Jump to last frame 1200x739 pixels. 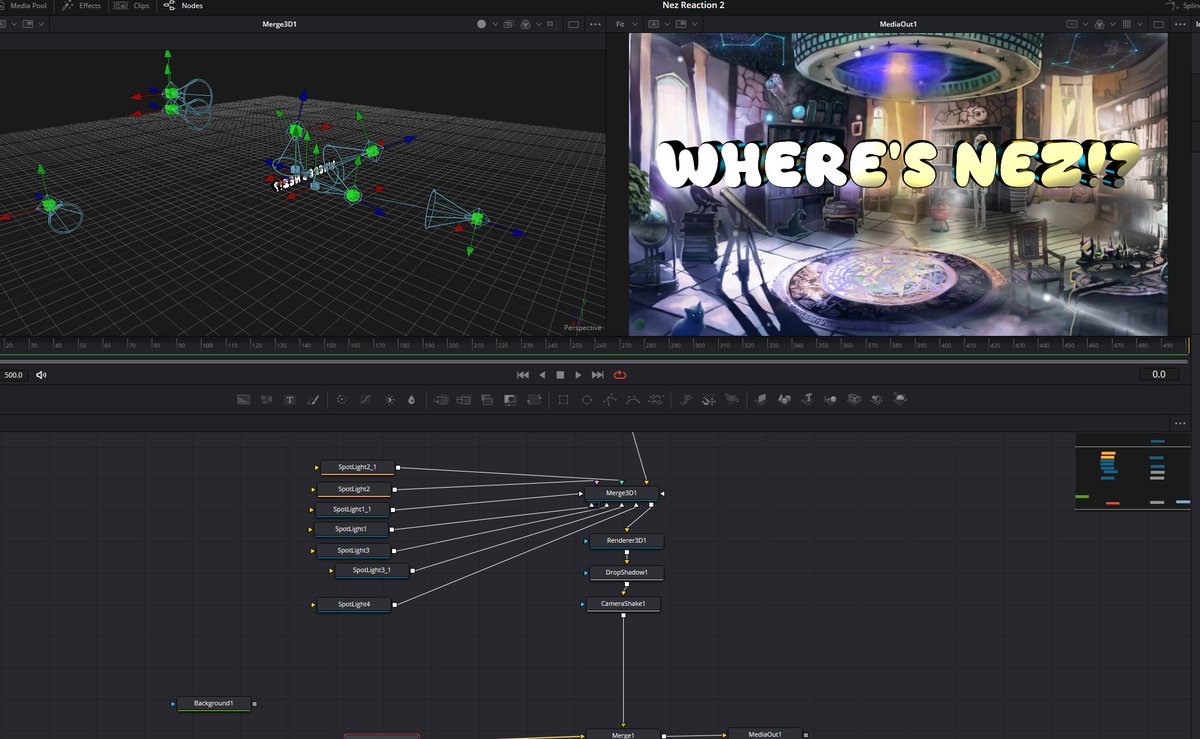(598, 375)
